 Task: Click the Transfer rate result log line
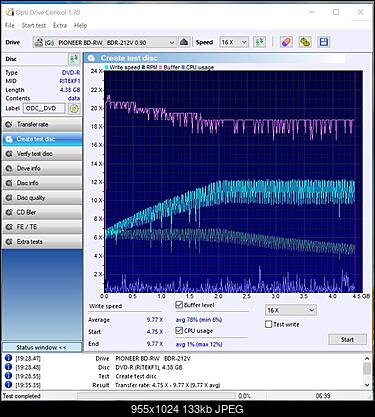click(168, 385)
